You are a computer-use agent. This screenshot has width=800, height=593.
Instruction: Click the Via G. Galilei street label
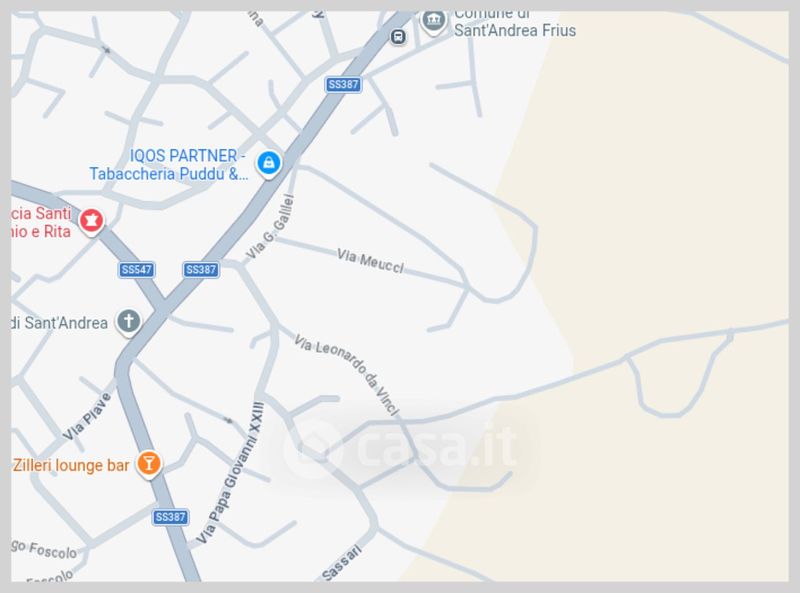tap(270, 227)
